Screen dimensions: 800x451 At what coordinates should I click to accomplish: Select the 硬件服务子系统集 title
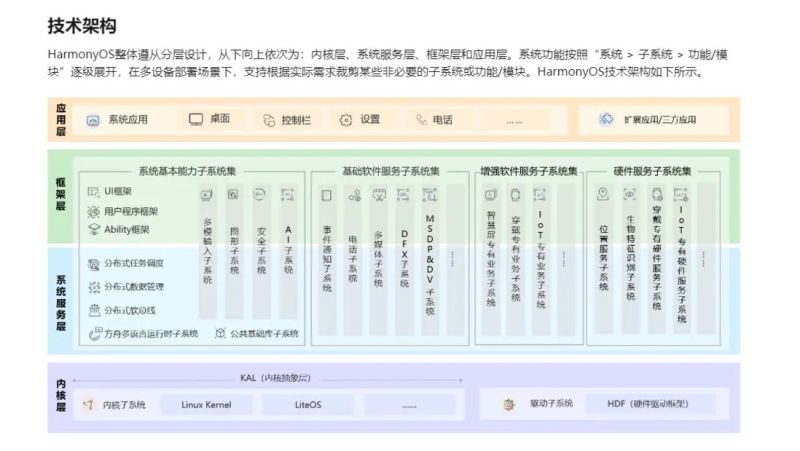tap(652, 171)
